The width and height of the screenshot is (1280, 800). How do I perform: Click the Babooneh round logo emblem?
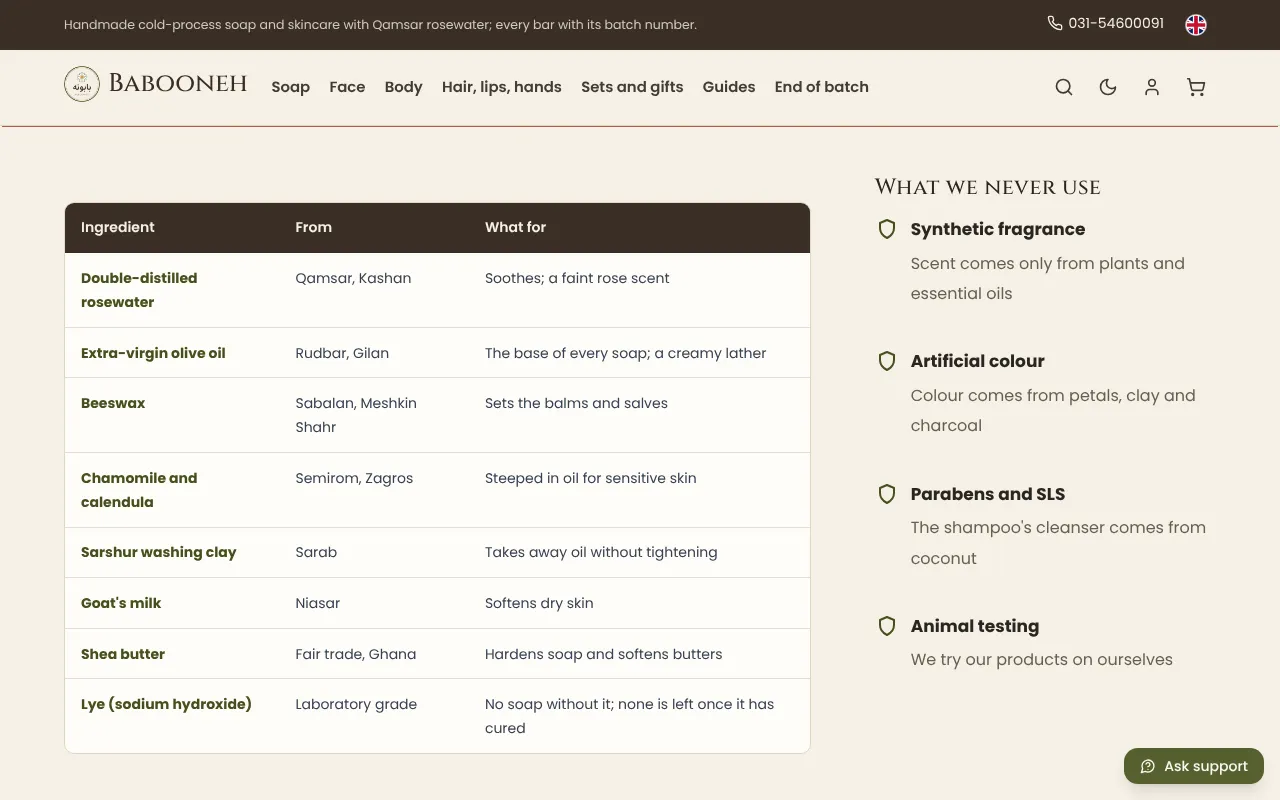tap(82, 84)
